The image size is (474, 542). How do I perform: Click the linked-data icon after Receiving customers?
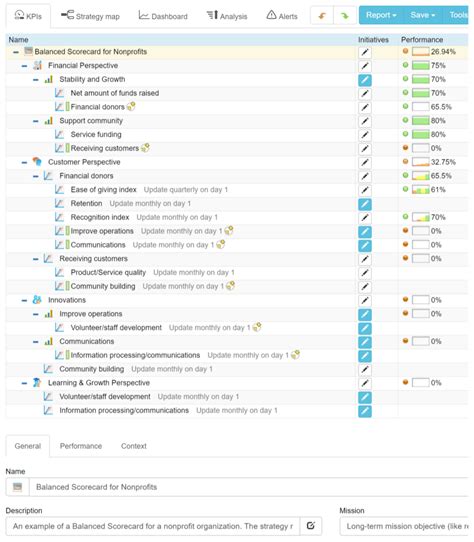click(x=146, y=148)
